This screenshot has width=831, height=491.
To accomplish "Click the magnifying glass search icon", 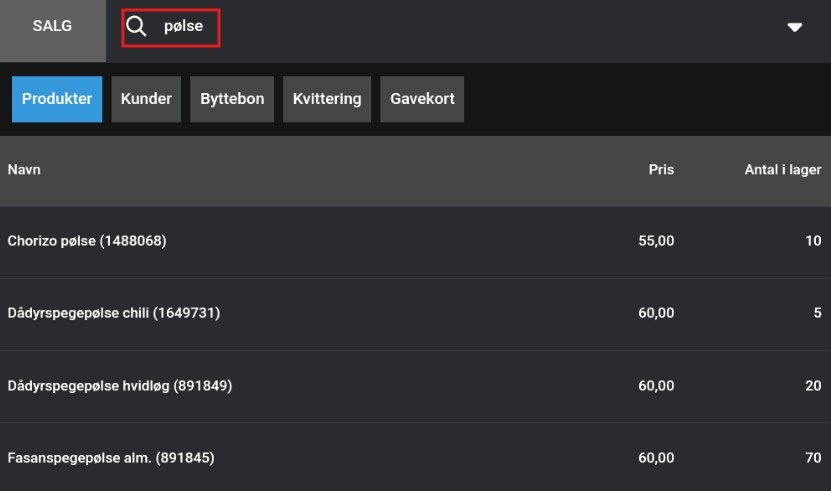I will pos(136,27).
